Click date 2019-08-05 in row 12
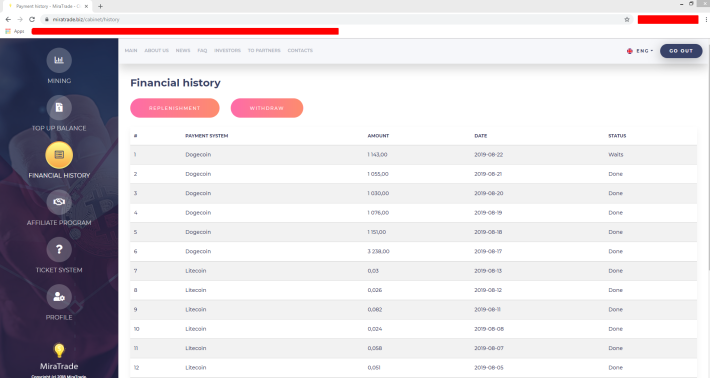Viewport: 710px width, 378px height. 489,368
